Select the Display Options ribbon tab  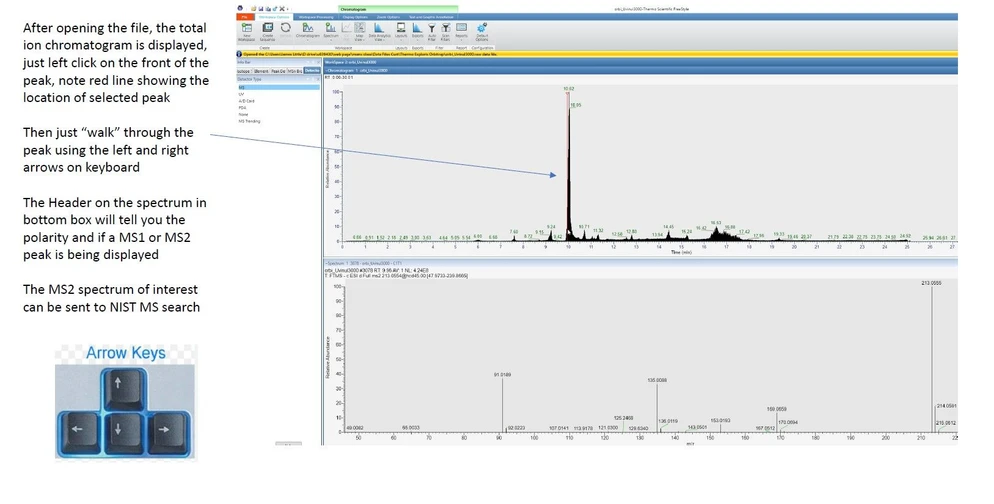355,17
